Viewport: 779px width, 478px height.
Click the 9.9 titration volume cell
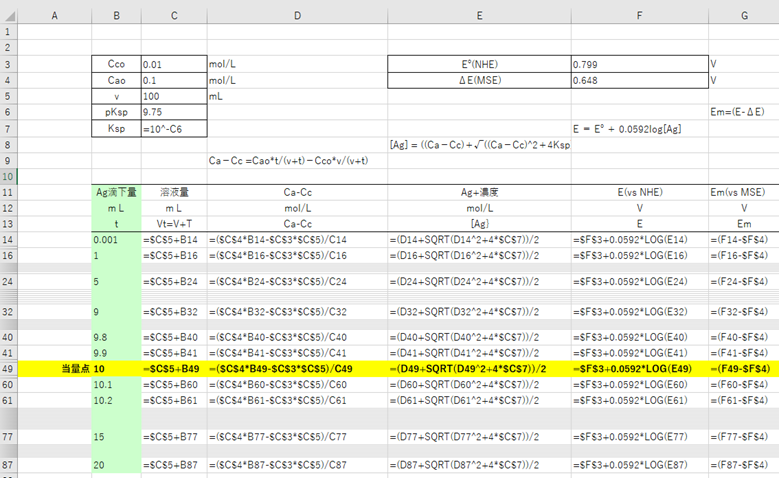(x=116, y=353)
